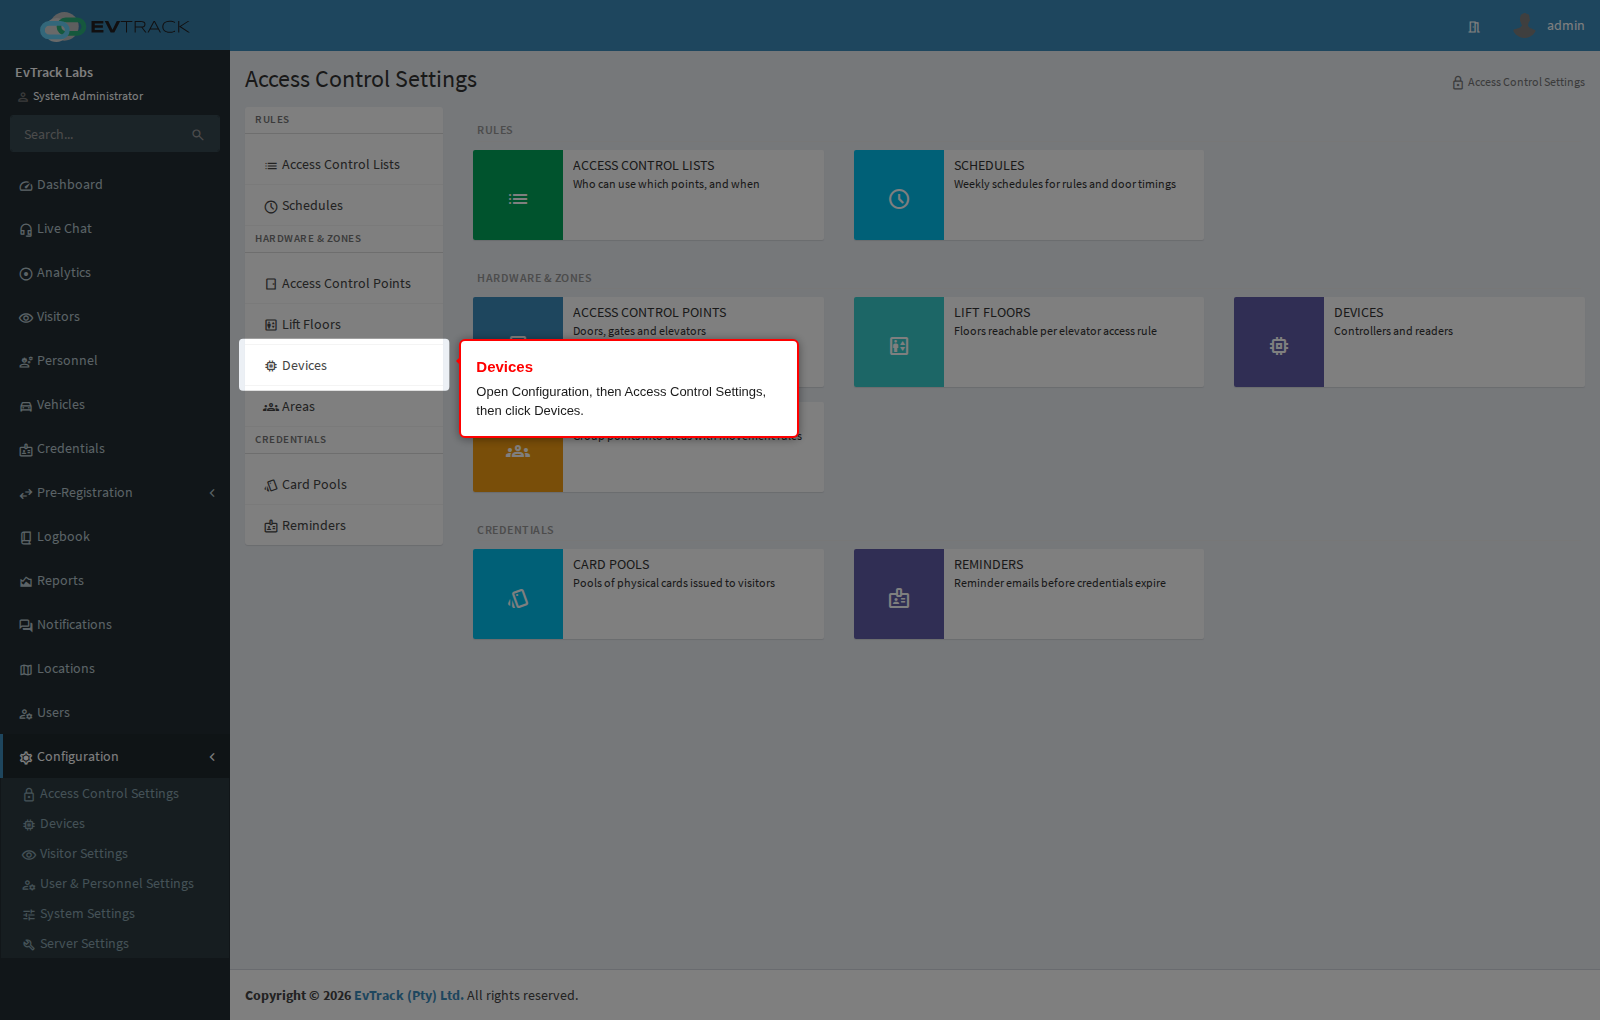Open System Settings submenu item

(x=115, y=914)
